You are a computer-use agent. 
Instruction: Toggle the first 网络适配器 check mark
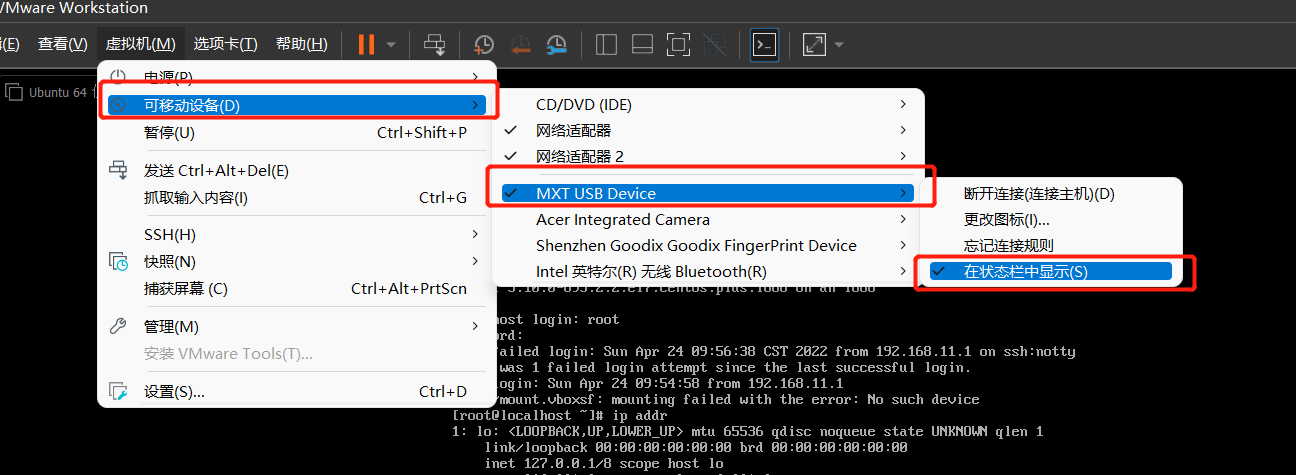pyautogui.click(x=511, y=131)
